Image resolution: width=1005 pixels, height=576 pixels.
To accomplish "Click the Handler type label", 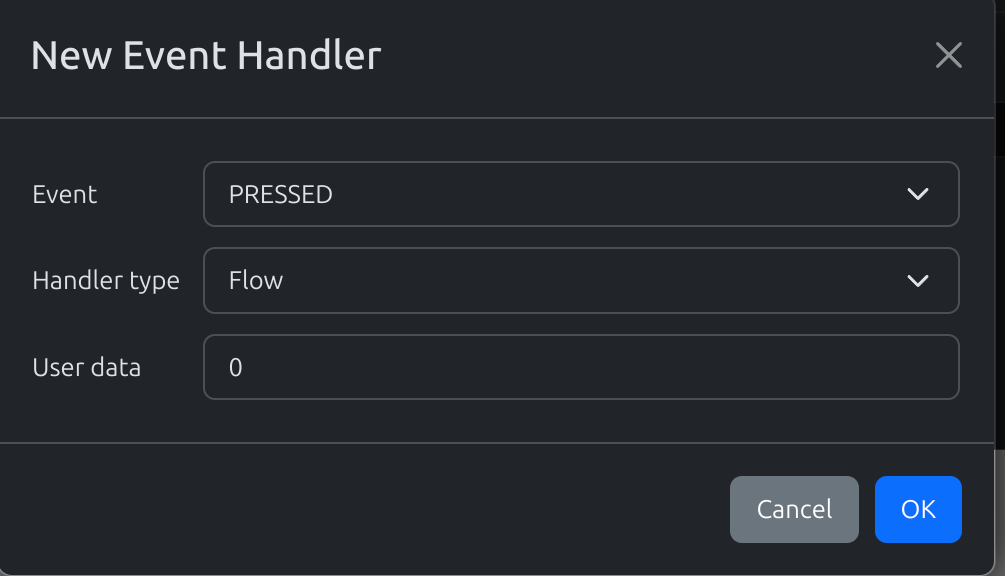I will pos(106,281).
